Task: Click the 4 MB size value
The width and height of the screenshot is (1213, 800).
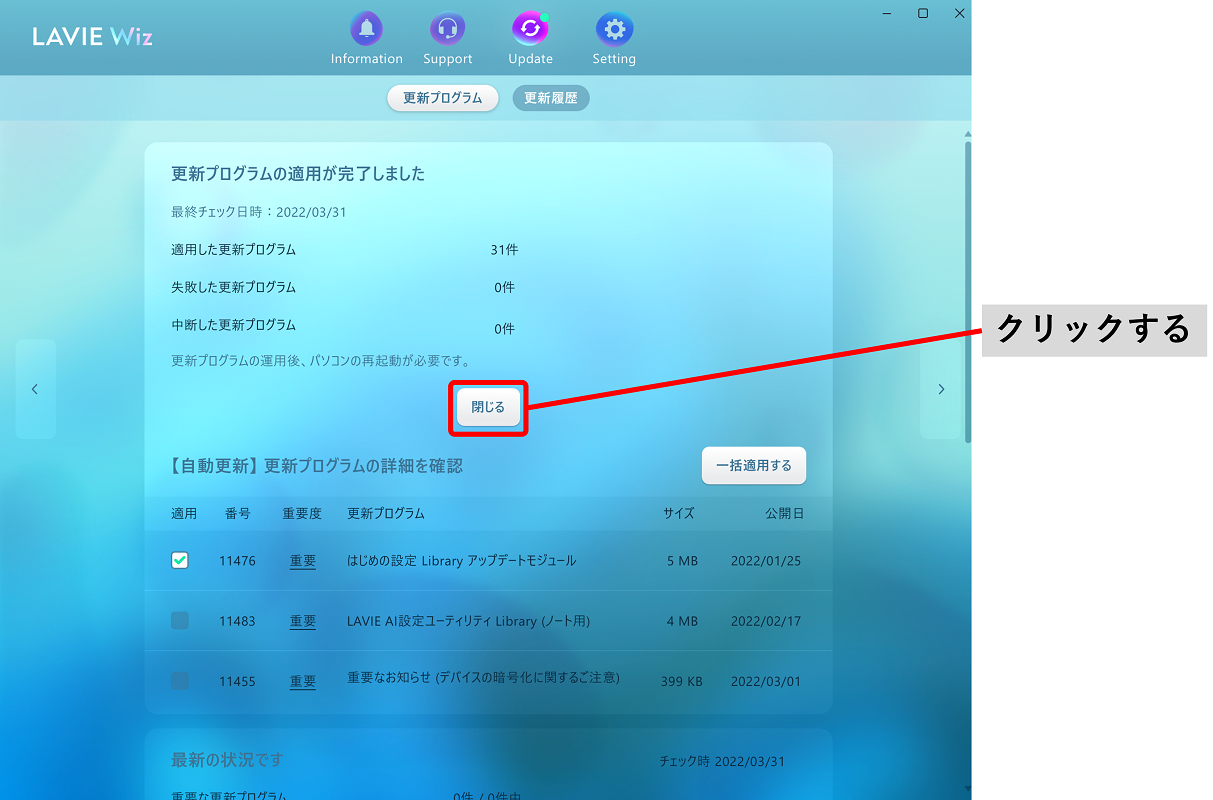Action: 682,622
